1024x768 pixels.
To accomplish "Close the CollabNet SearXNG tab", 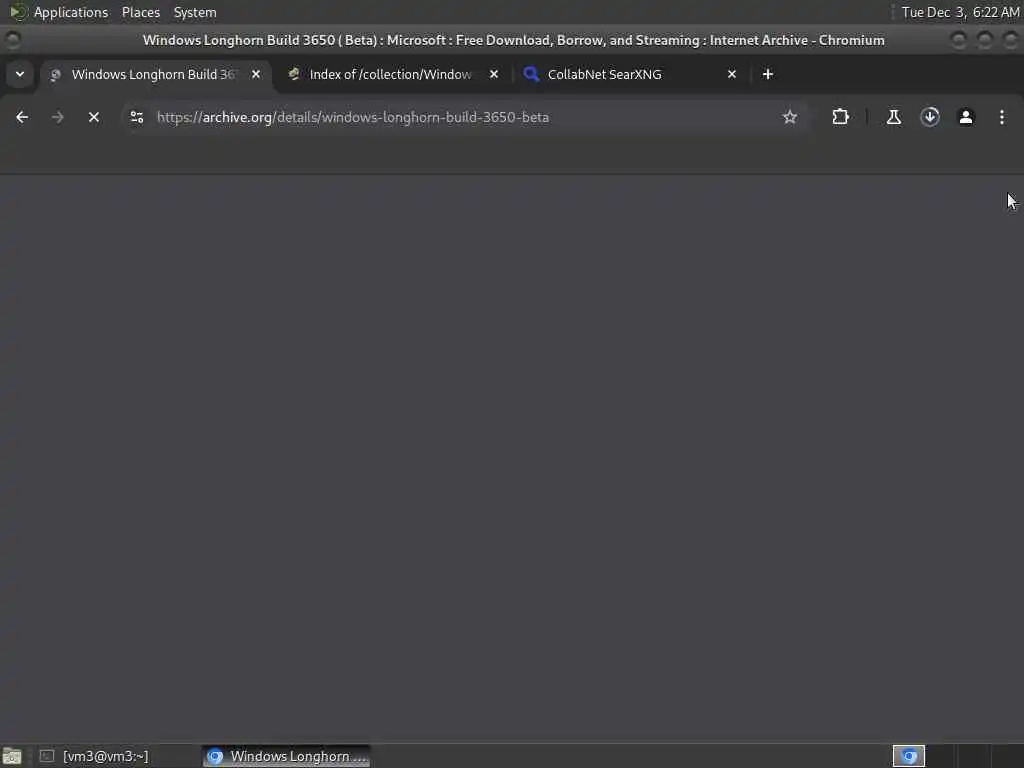I will (x=732, y=74).
